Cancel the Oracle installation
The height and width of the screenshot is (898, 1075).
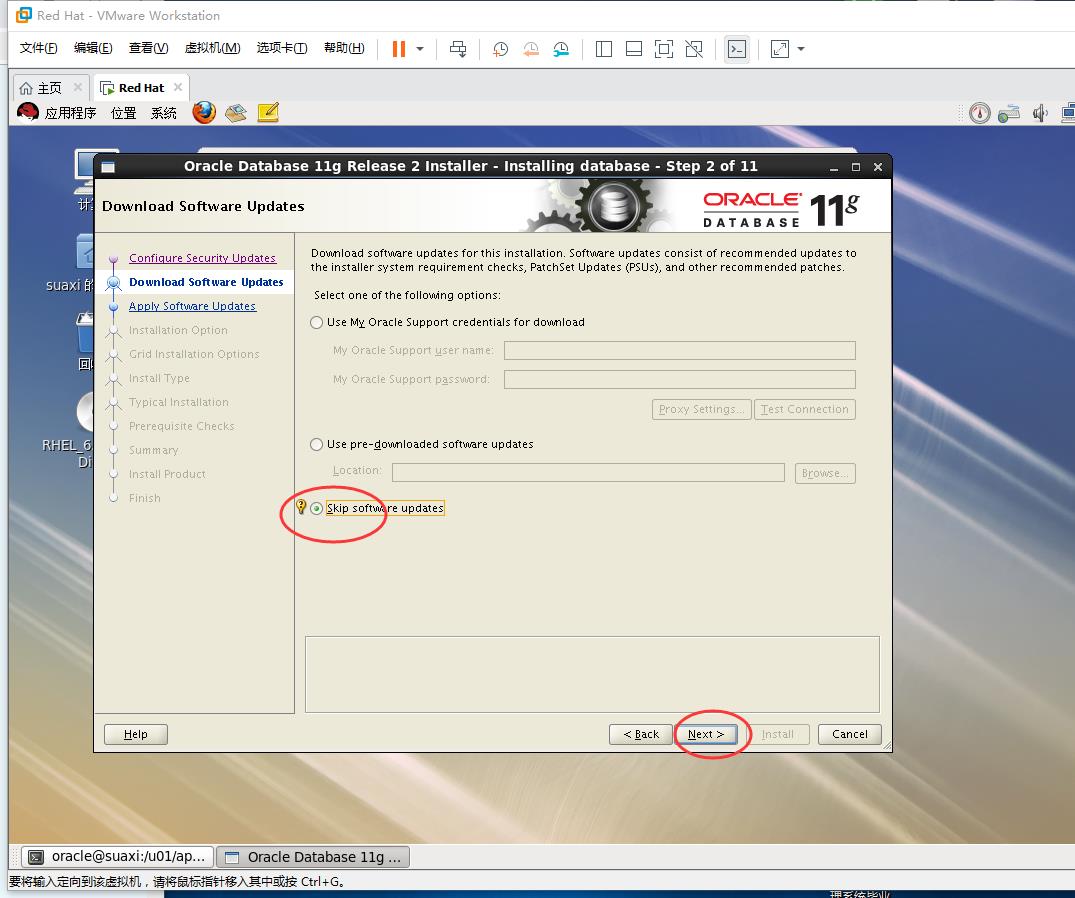[849, 734]
